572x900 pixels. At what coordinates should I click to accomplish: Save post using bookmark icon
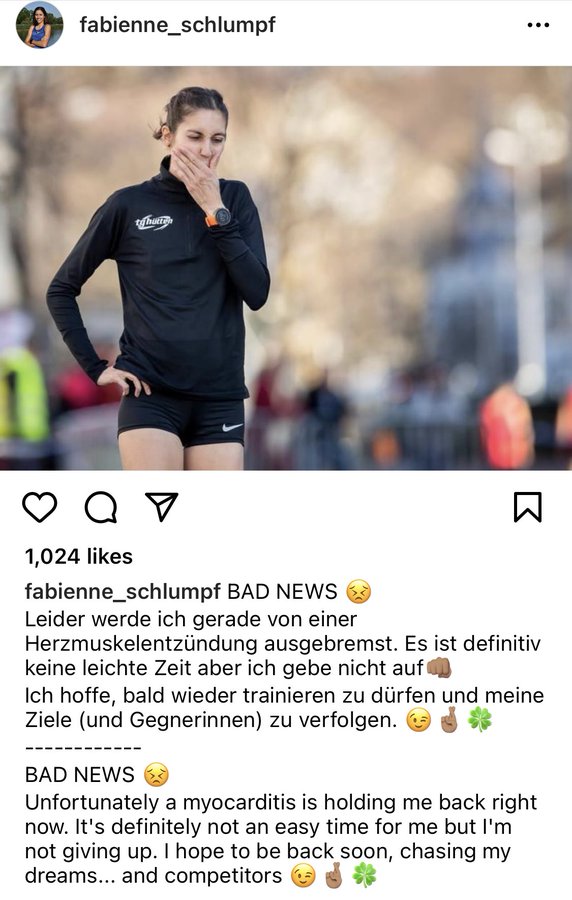(527, 507)
